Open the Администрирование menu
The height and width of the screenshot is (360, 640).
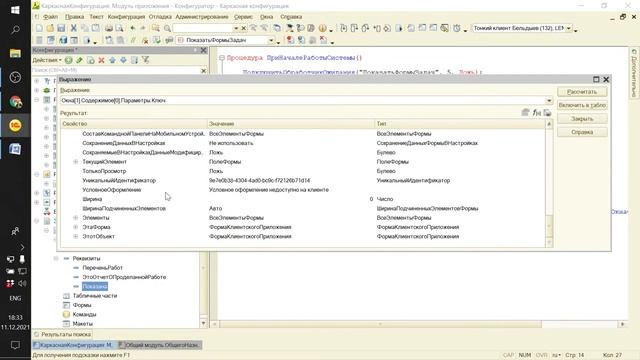(x=202, y=17)
